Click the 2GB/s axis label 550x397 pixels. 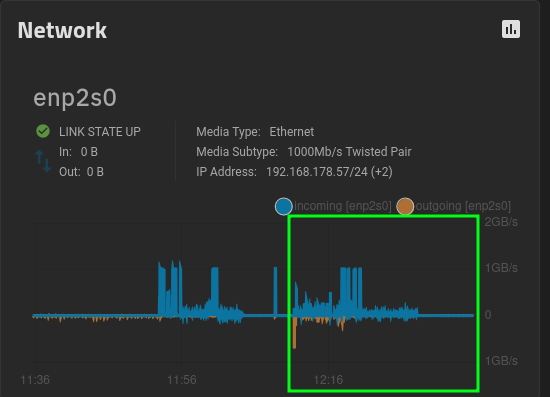[x=501, y=222]
